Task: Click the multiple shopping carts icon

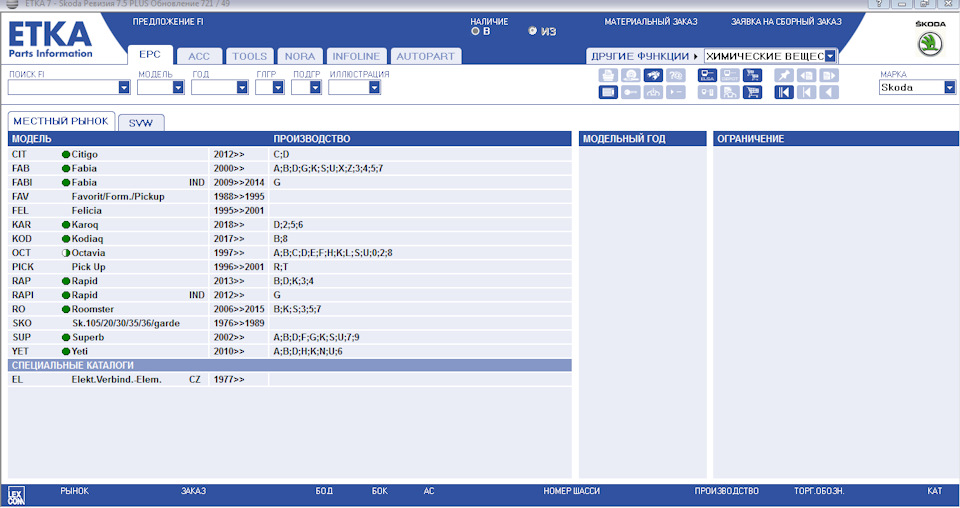Action: (752, 75)
